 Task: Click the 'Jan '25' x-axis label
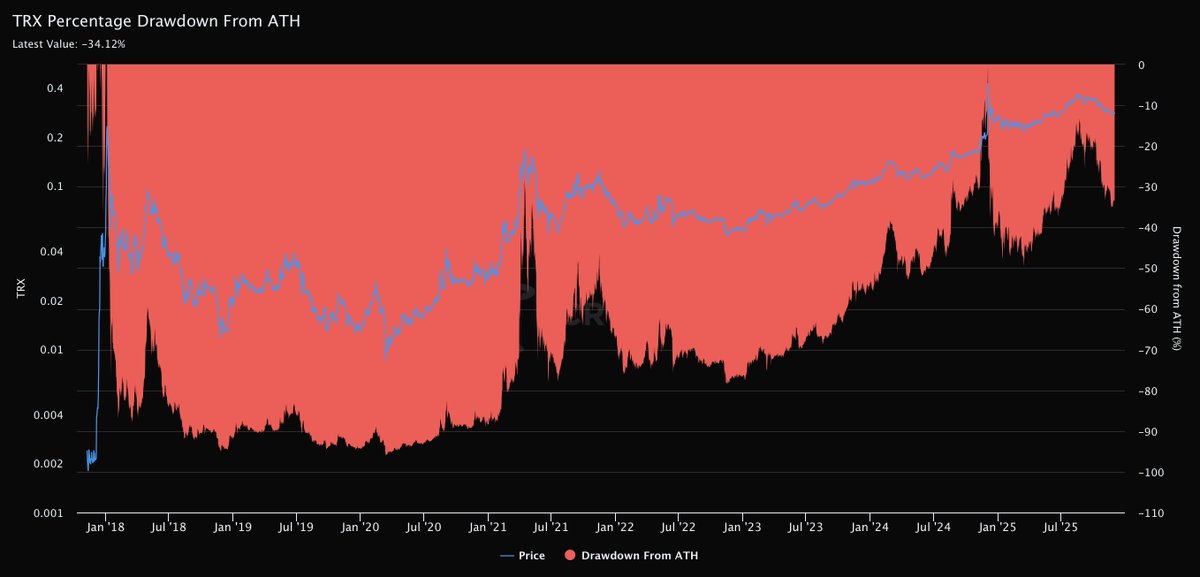pyautogui.click(x=998, y=525)
